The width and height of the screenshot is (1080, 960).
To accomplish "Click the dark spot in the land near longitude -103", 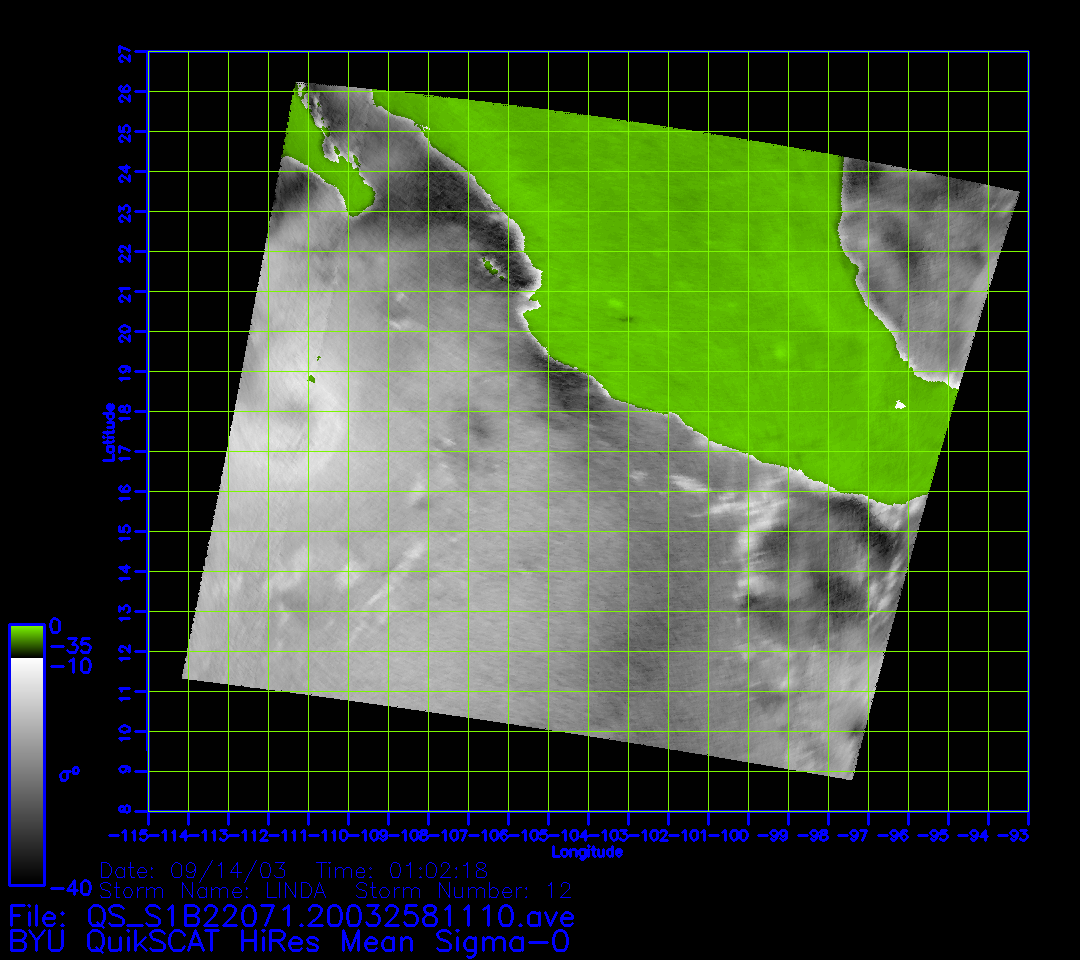I will point(628,319).
